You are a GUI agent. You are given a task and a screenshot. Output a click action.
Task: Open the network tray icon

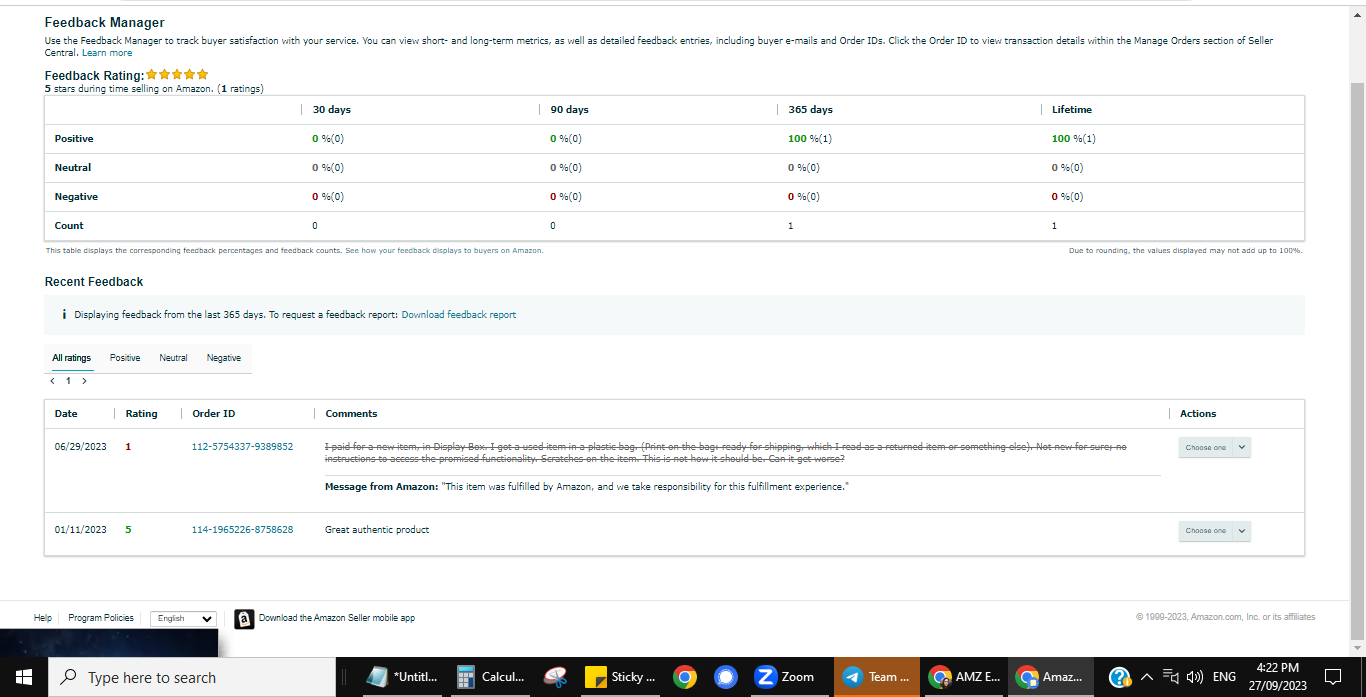tap(1170, 677)
